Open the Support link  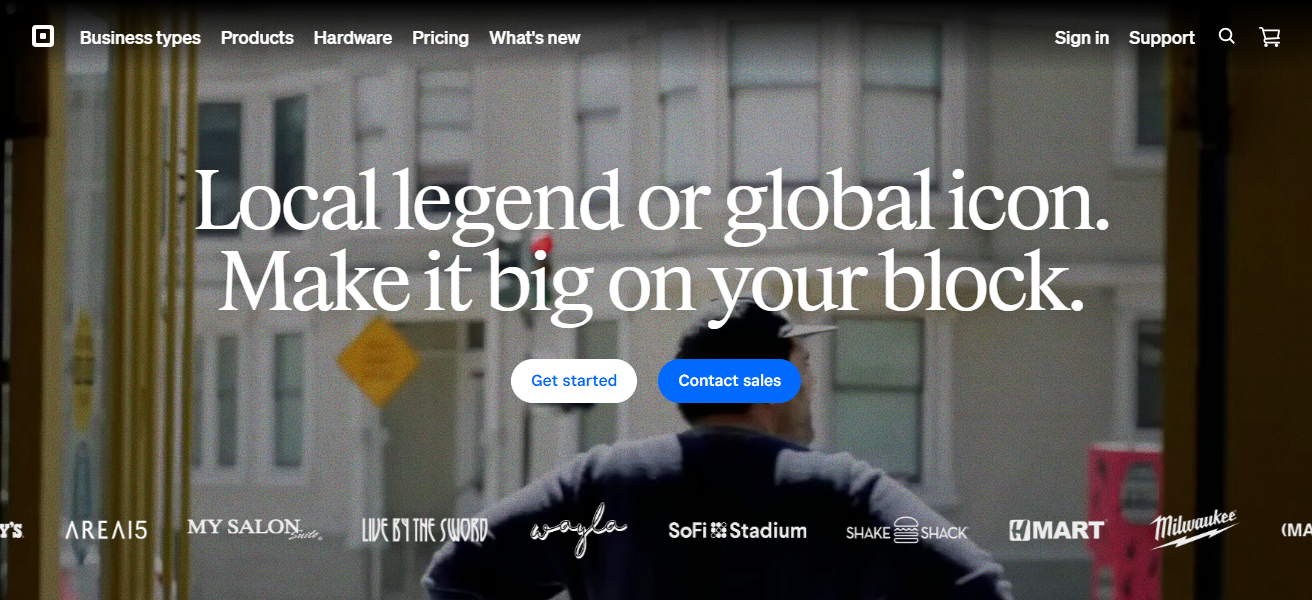pos(1162,38)
